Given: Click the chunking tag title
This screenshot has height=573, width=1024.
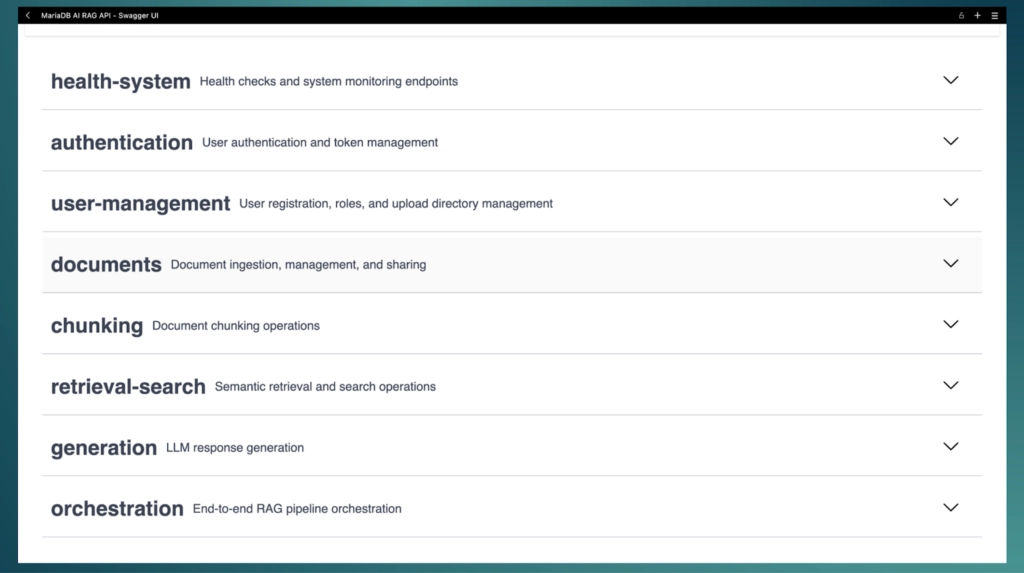Looking at the screenshot, I should coord(97,326).
